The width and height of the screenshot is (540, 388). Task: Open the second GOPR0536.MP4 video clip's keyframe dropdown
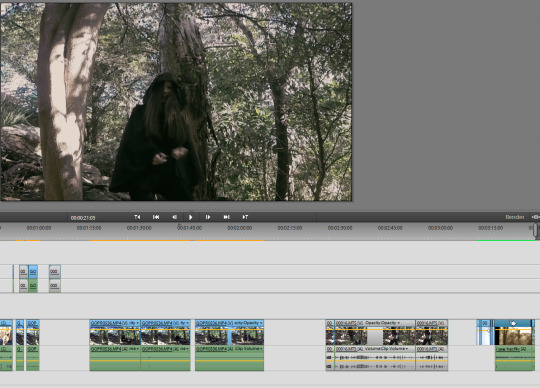click(188, 323)
